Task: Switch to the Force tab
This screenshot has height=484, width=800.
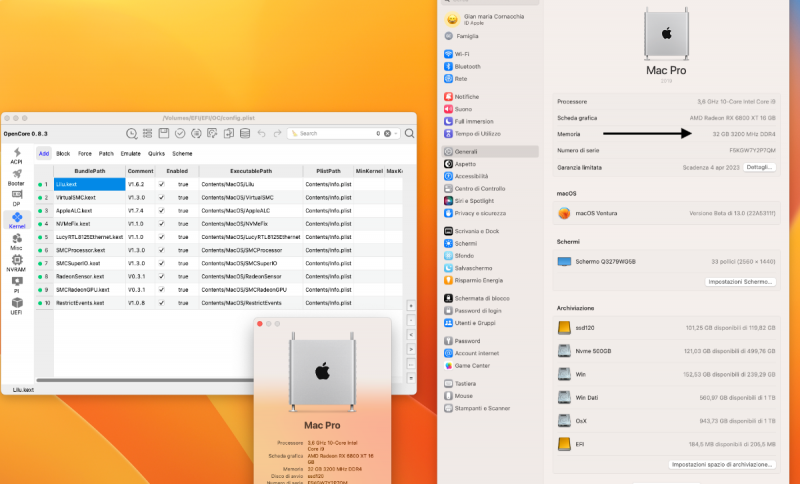Action: (x=85, y=154)
